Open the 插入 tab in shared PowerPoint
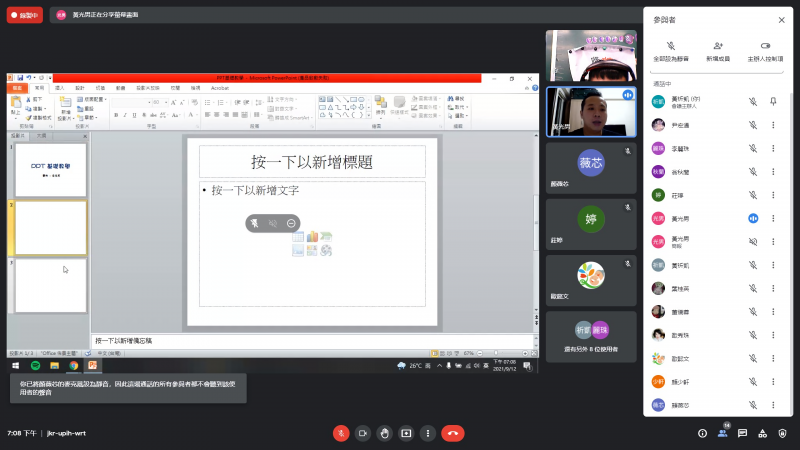The width and height of the screenshot is (800, 450). pos(60,88)
